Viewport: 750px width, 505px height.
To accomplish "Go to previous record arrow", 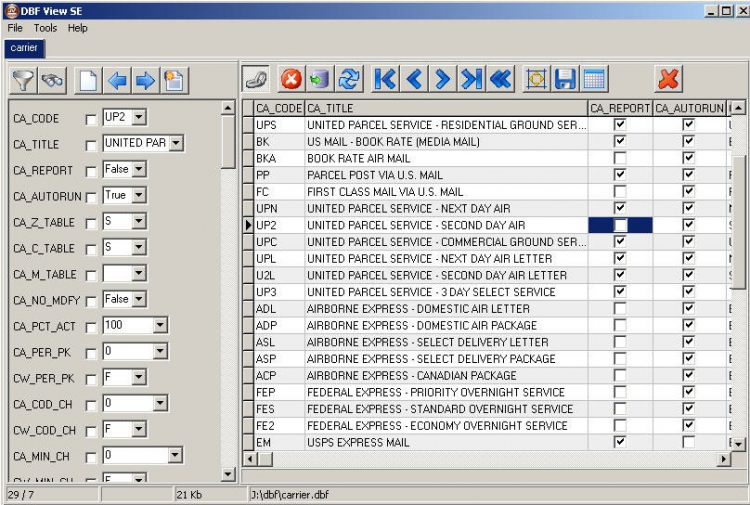I will click(414, 79).
